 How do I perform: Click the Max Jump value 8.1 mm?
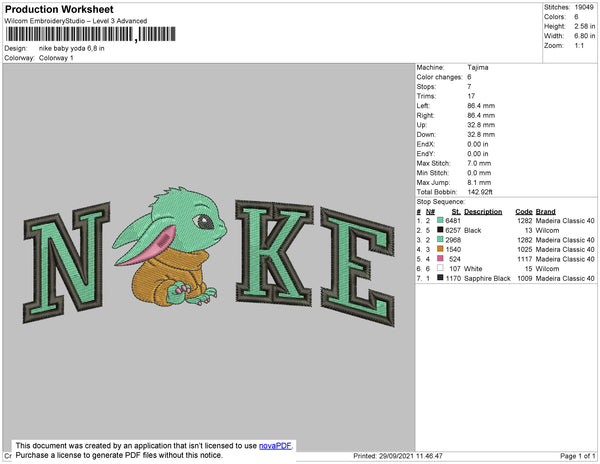pos(479,182)
